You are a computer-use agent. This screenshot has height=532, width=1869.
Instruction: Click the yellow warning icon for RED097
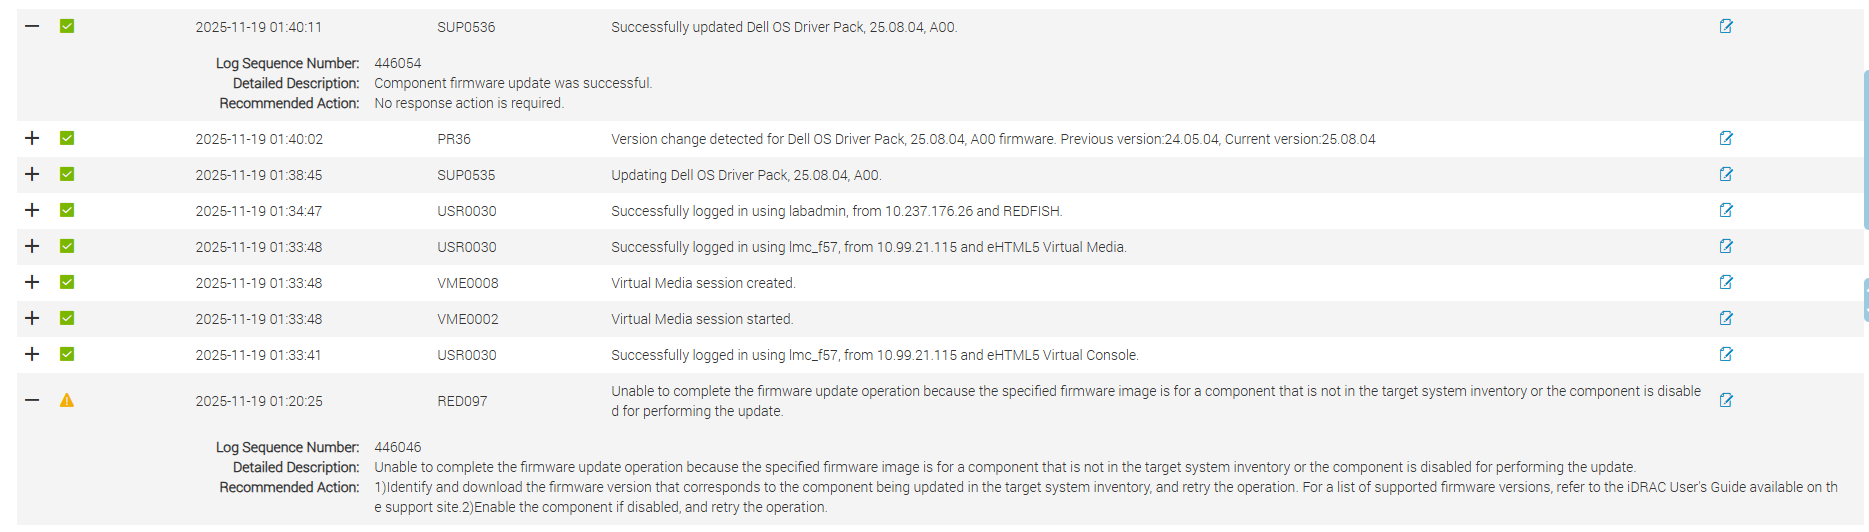(x=67, y=401)
